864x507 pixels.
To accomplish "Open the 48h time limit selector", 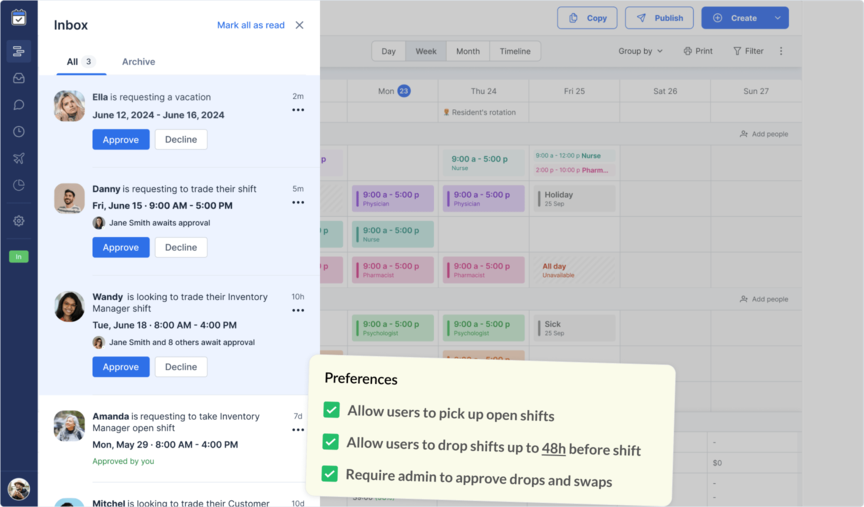I will [x=553, y=449].
